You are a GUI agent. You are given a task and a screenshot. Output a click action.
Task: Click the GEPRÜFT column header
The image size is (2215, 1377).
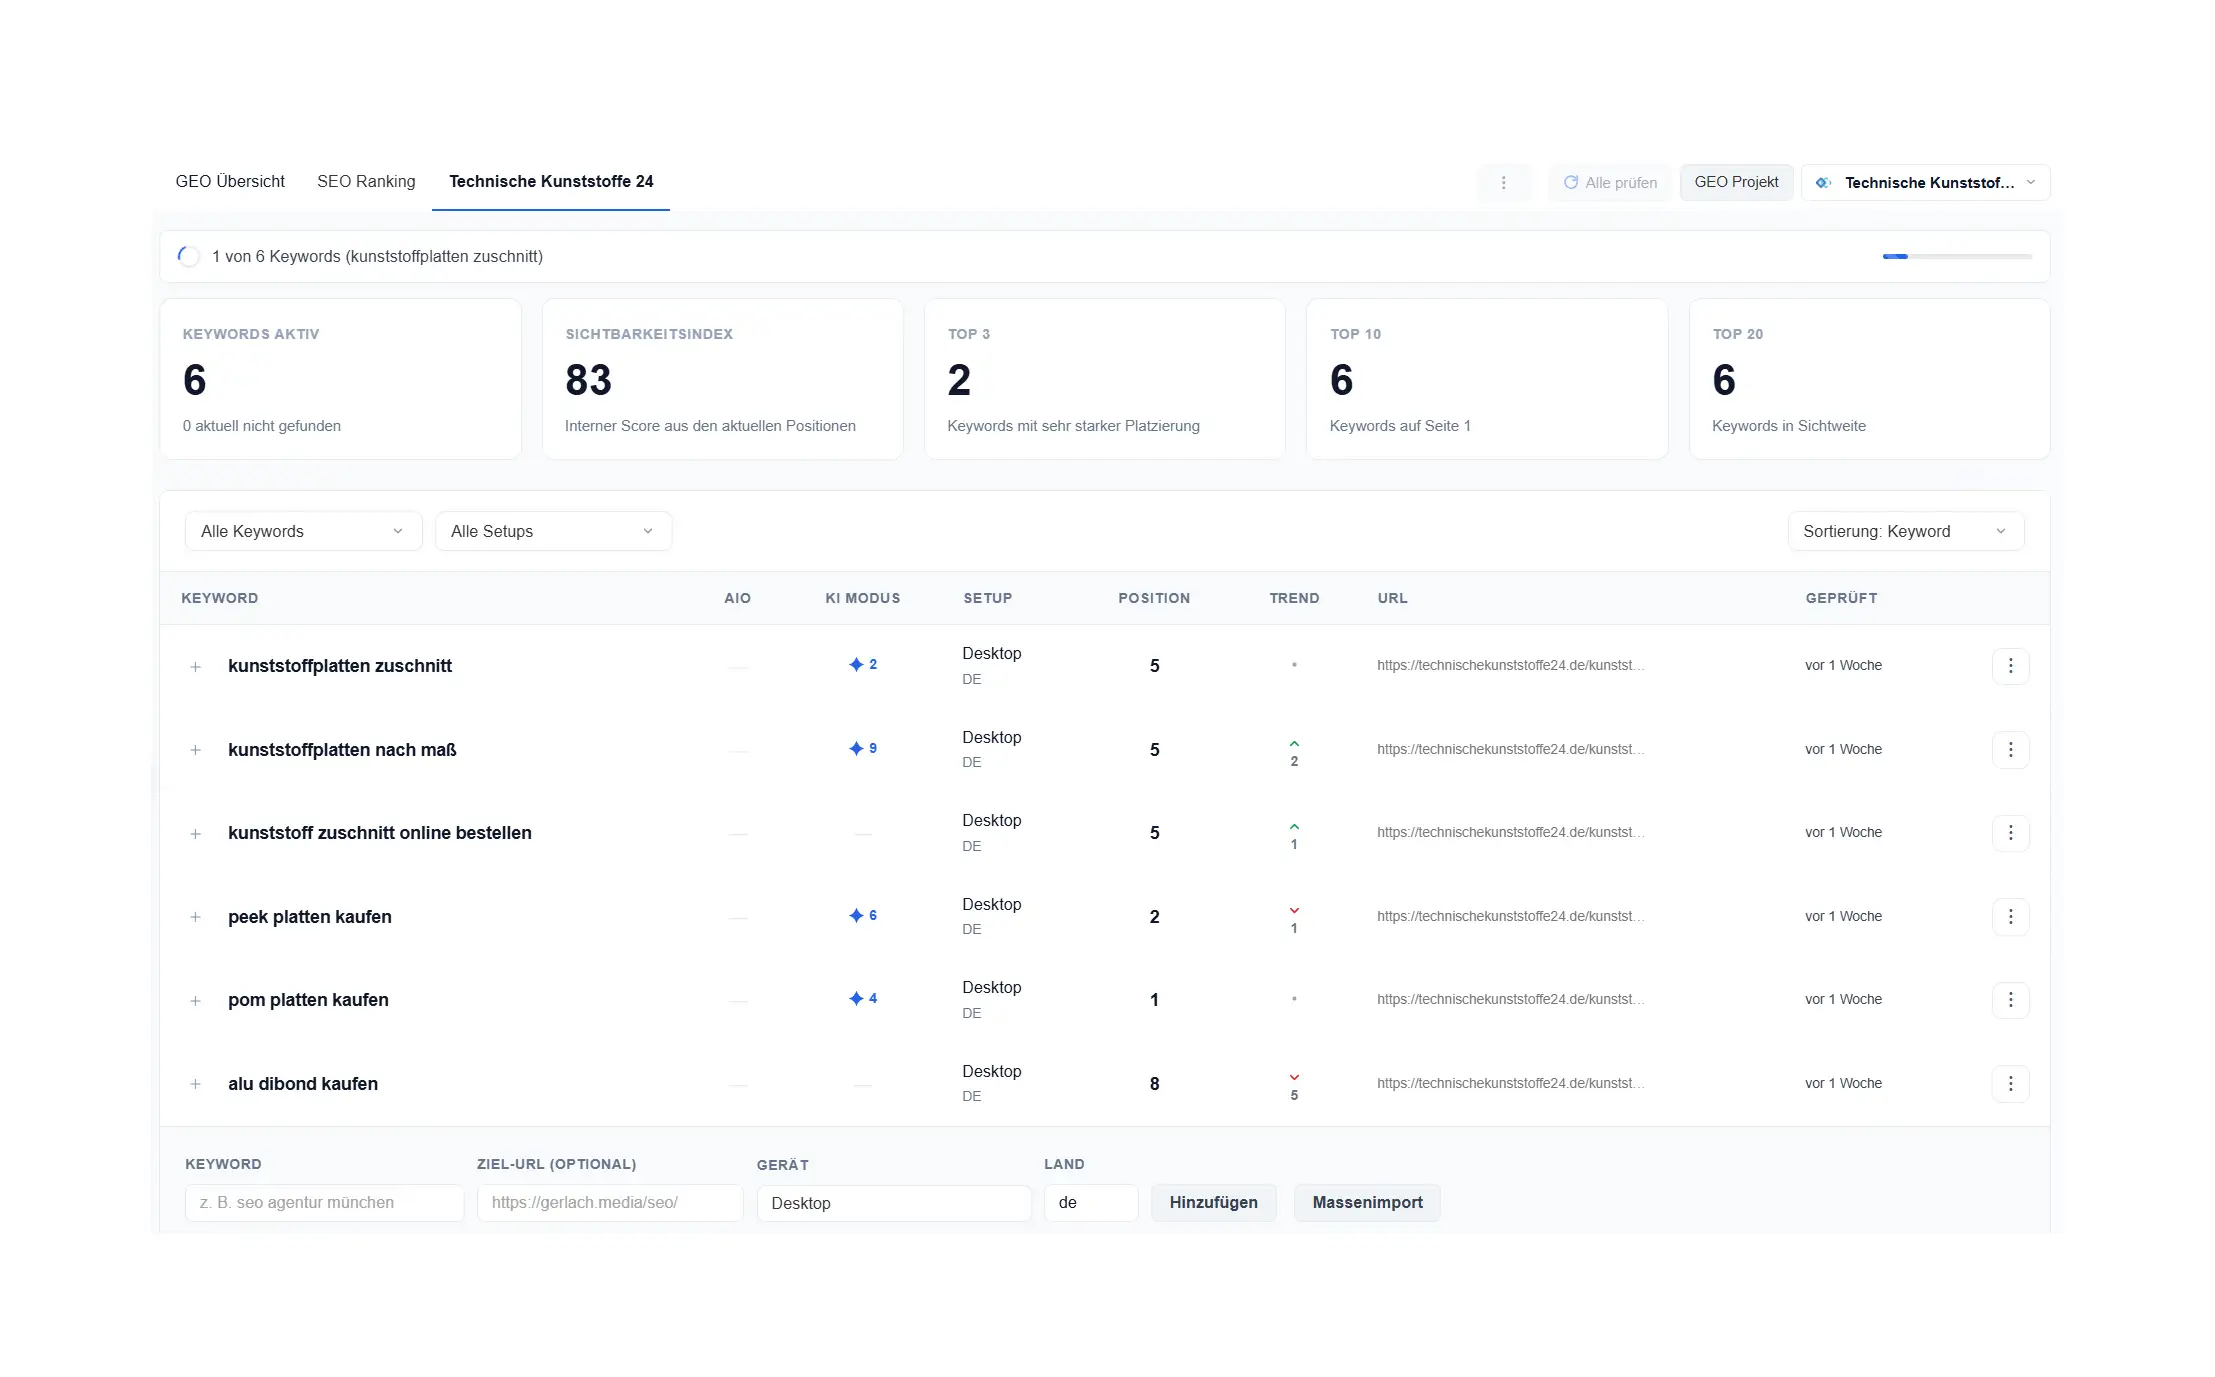(1841, 598)
